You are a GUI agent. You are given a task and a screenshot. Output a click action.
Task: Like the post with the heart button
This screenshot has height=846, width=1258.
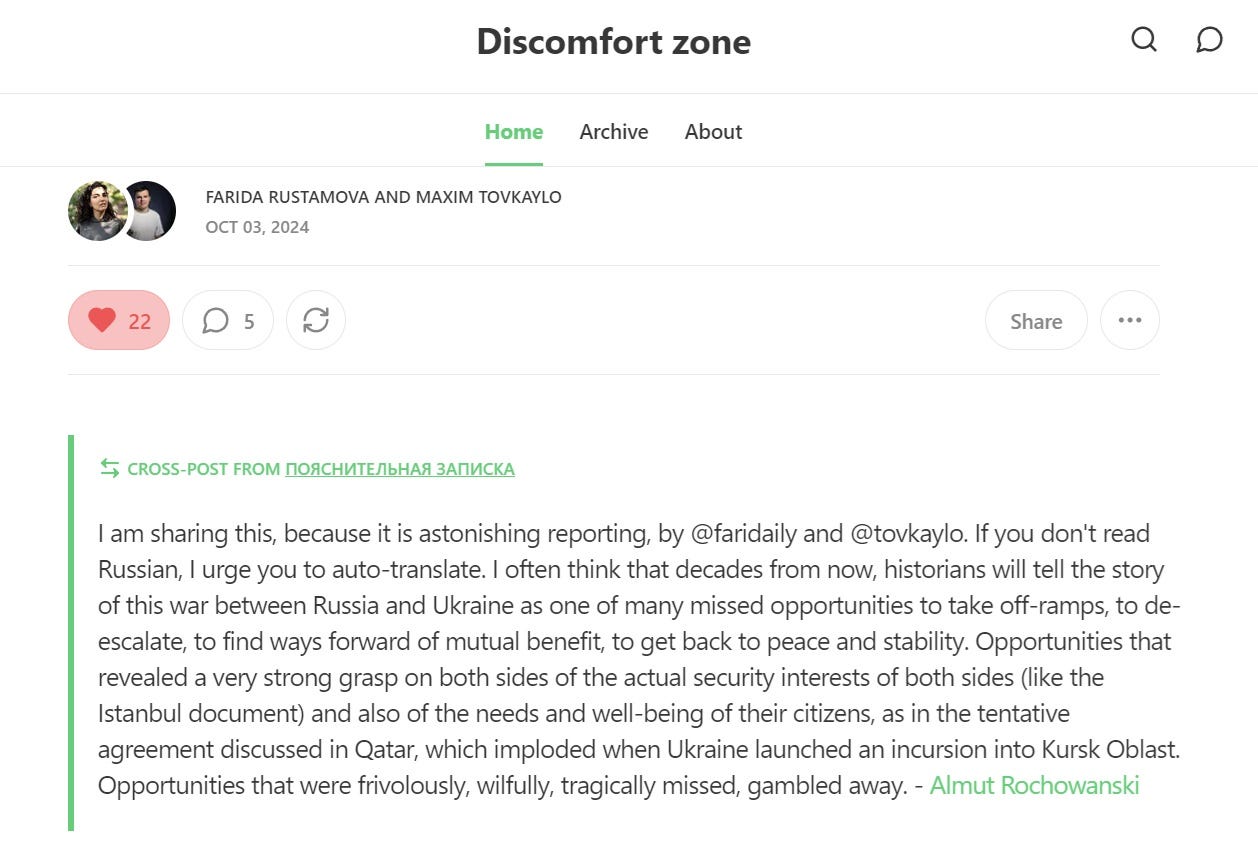(x=119, y=320)
